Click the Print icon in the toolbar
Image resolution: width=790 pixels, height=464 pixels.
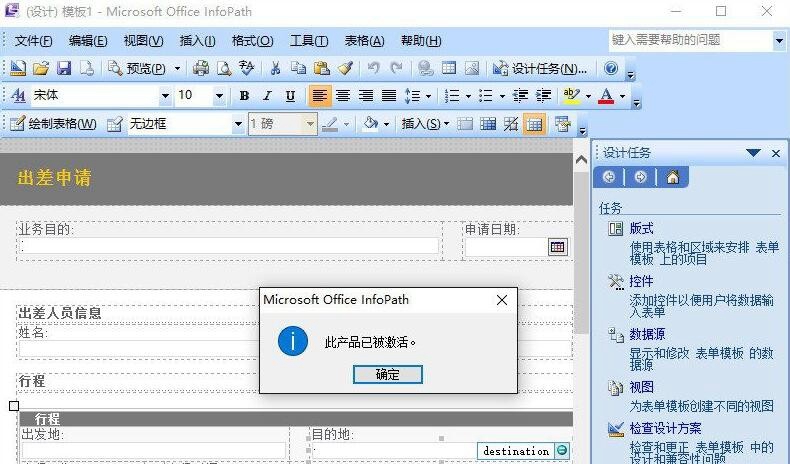tap(201, 68)
